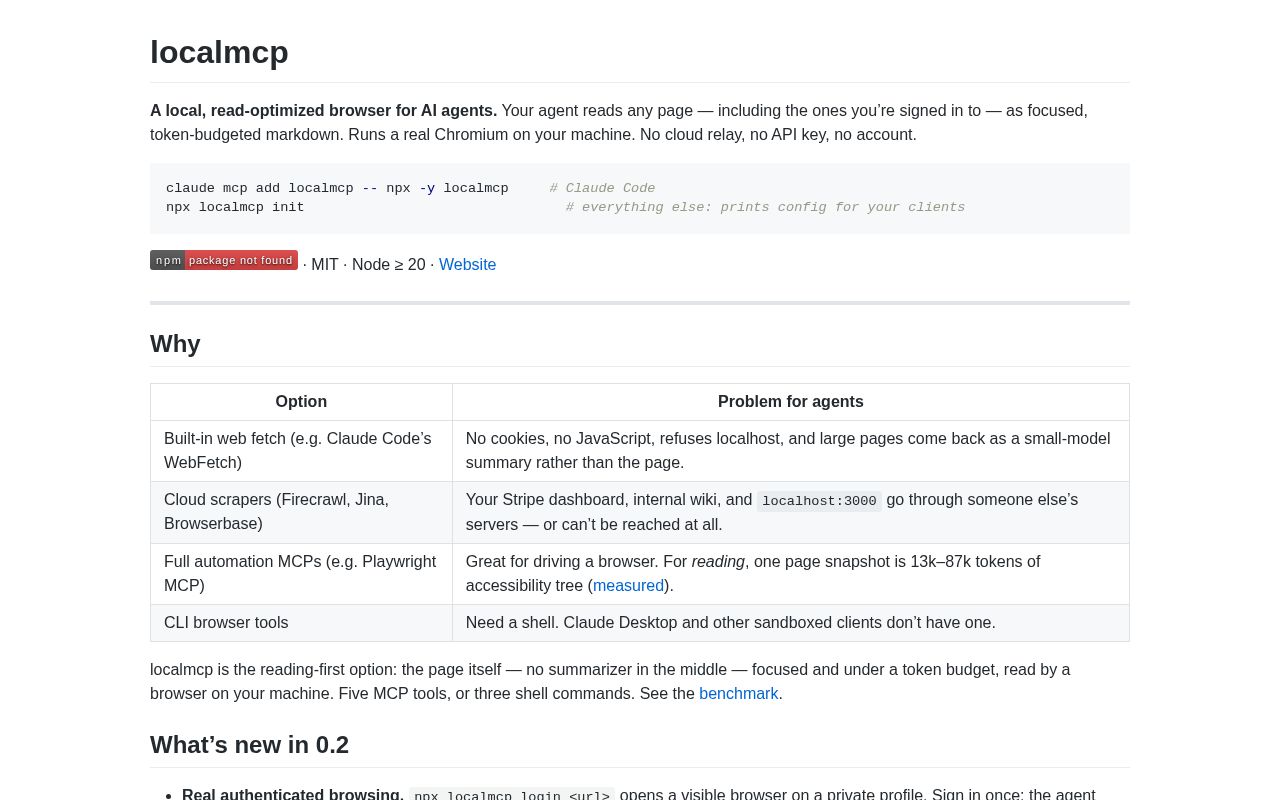Click the claude mcp add localmcp command line
This screenshot has width=1280, height=800.
pos(337,188)
